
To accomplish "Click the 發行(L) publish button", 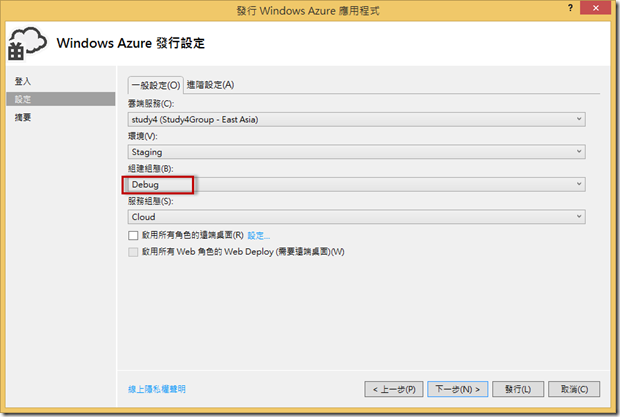I will [518, 389].
